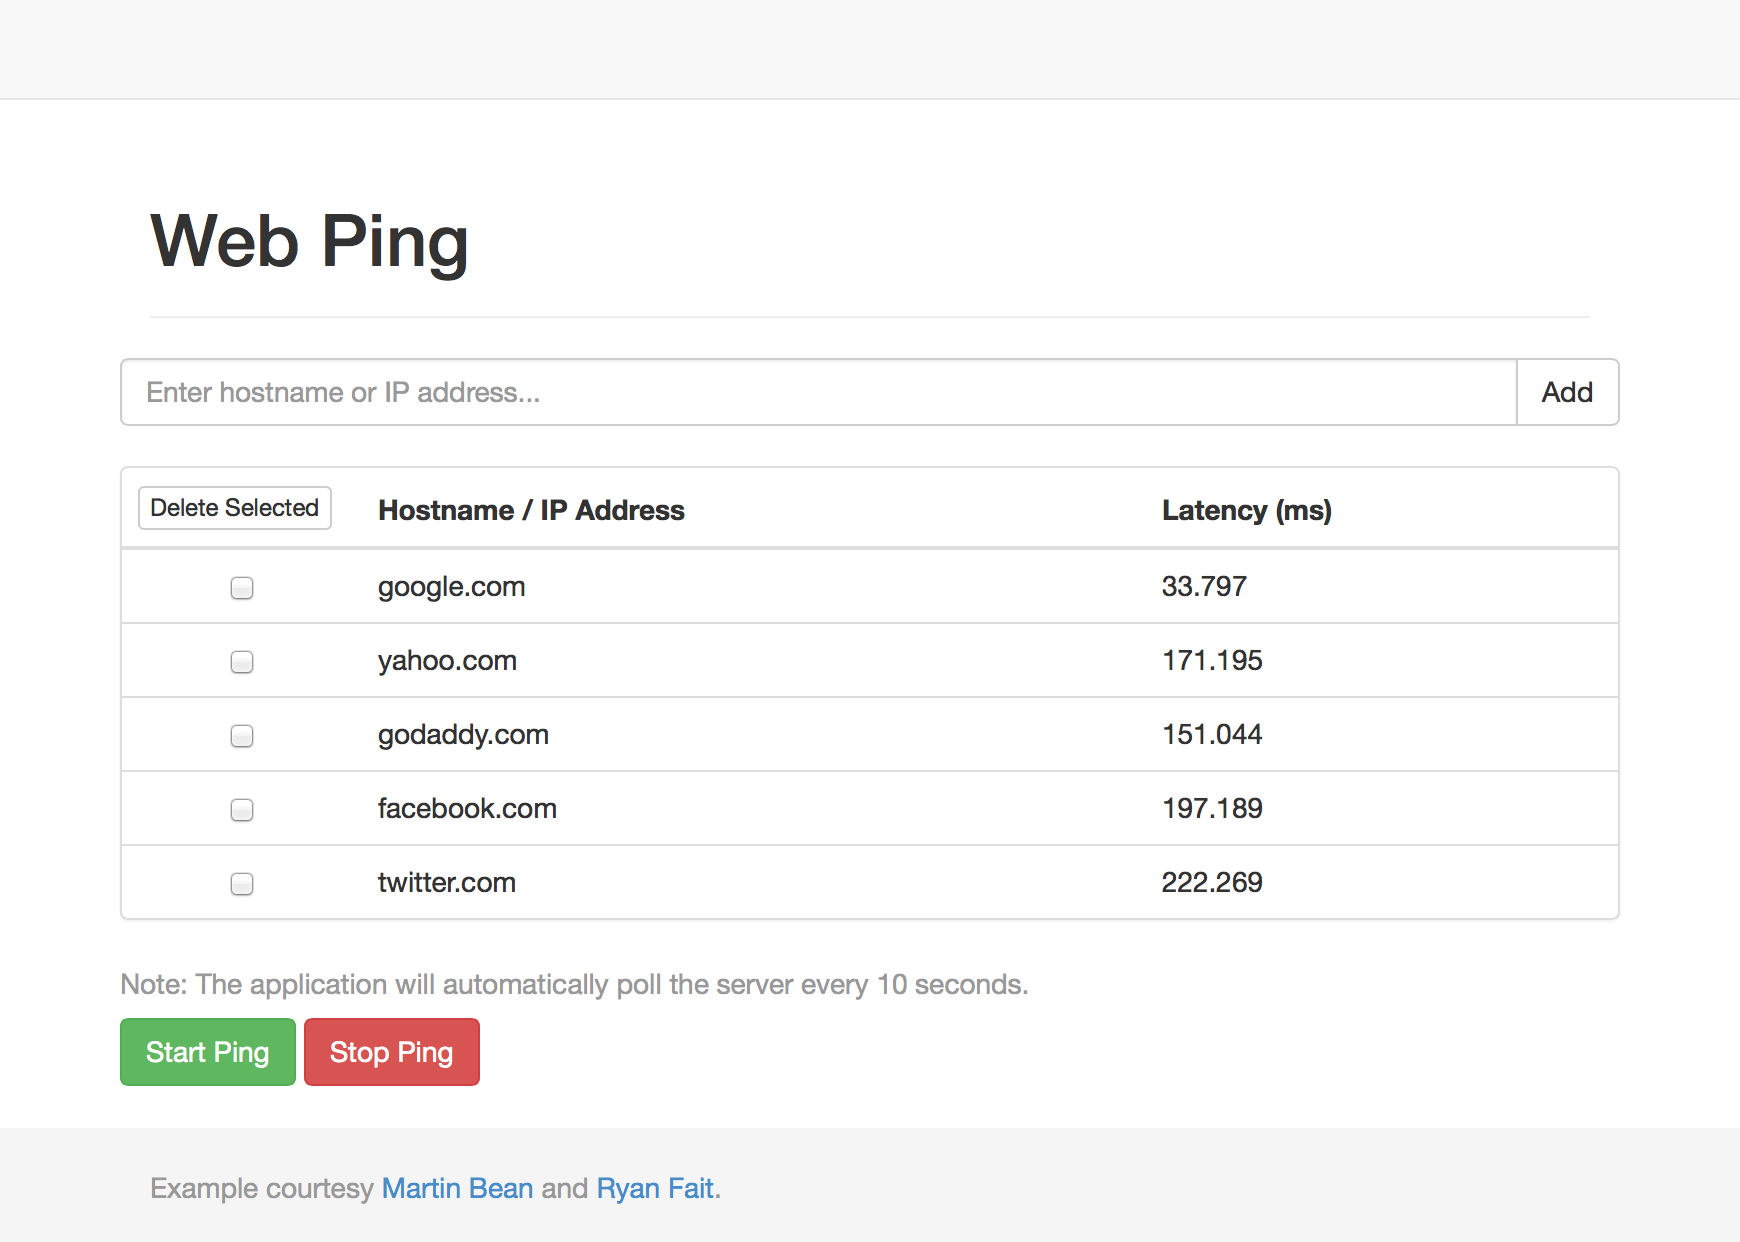Open the Martin Bean link
The image size is (1740, 1242).
(457, 1188)
